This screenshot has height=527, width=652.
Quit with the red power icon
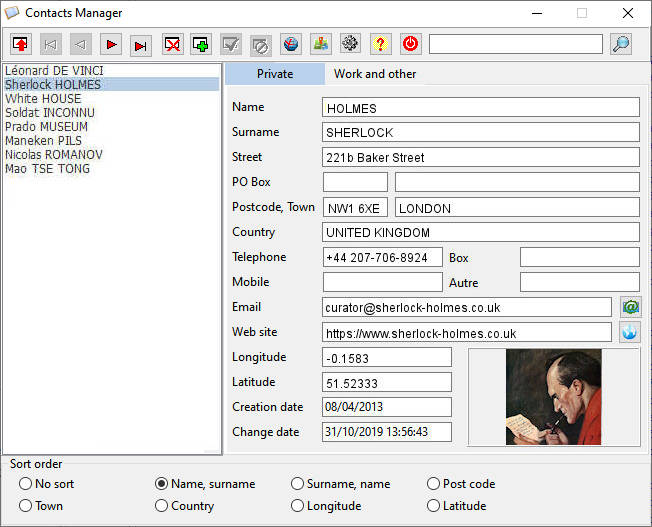[411, 44]
